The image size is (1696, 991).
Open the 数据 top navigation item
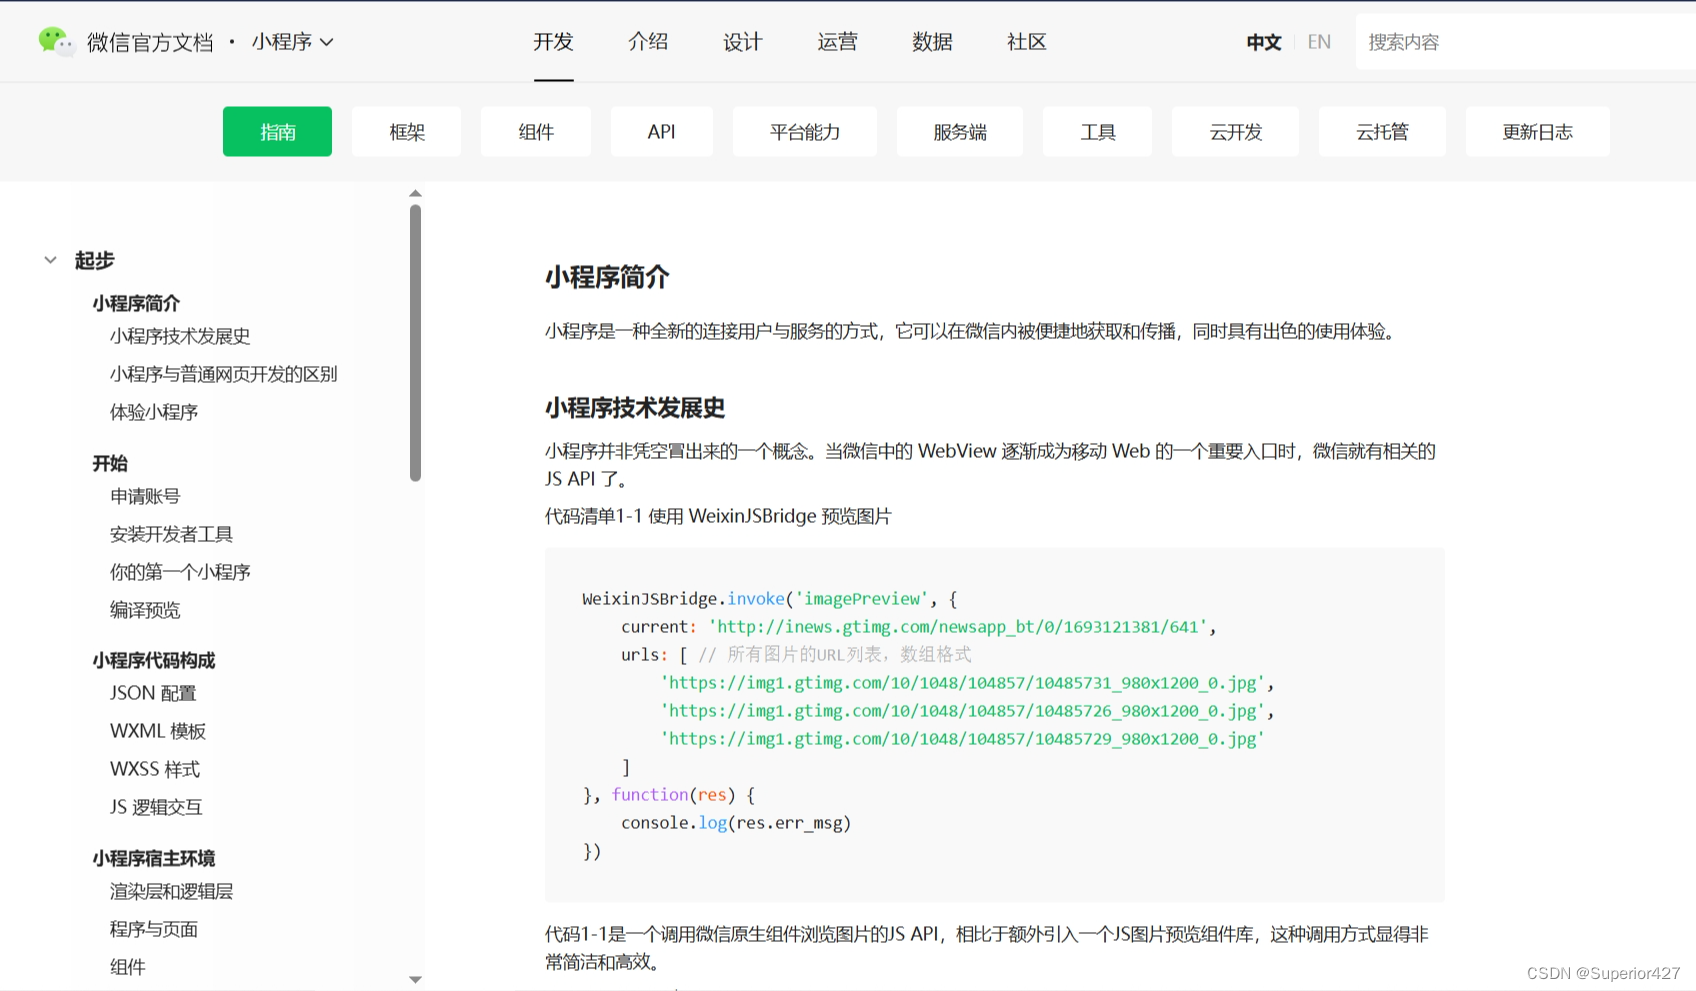[x=932, y=42]
